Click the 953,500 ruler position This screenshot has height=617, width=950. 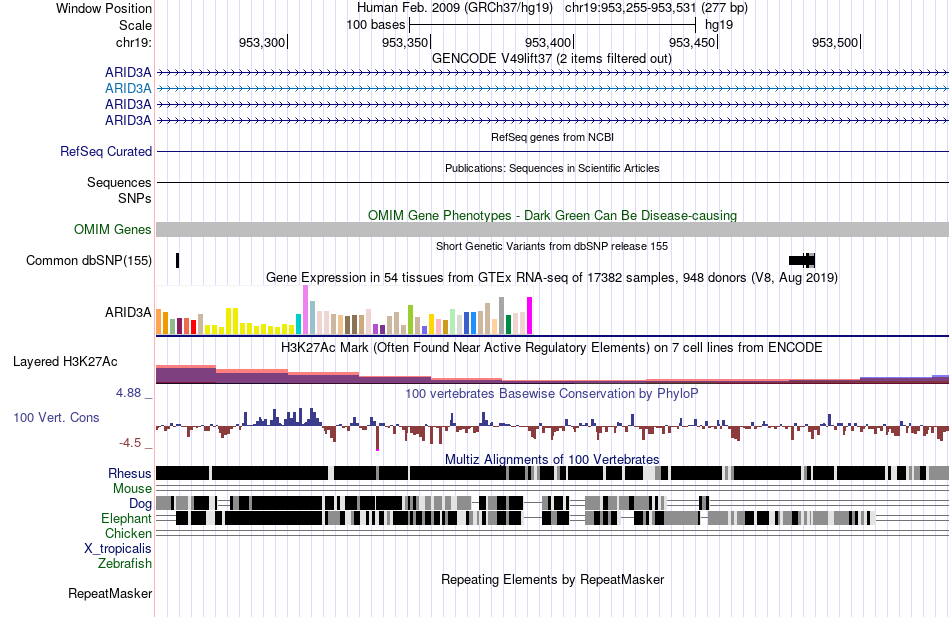(835, 42)
